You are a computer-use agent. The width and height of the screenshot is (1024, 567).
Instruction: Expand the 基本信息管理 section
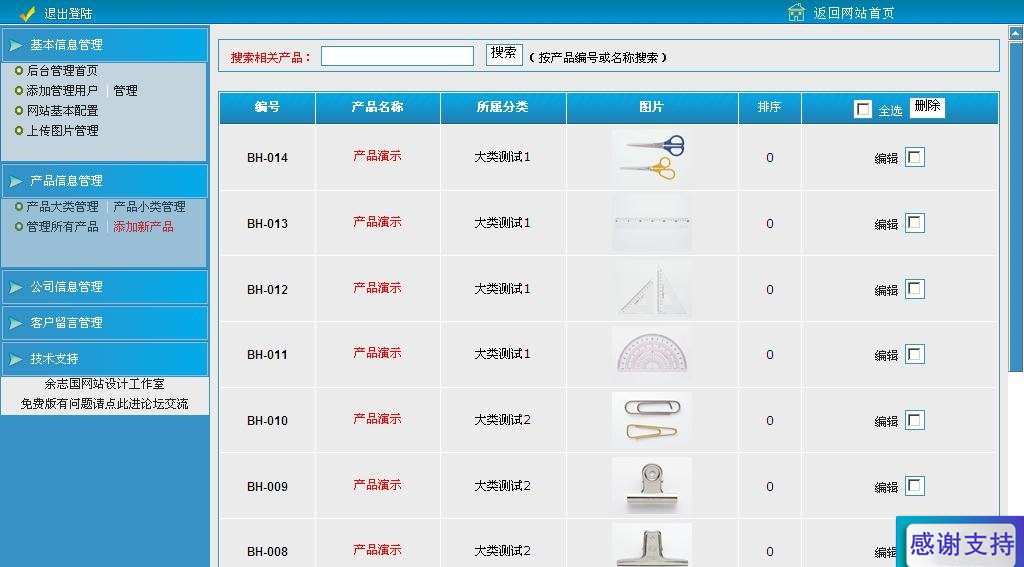click(x=104, y=44)
